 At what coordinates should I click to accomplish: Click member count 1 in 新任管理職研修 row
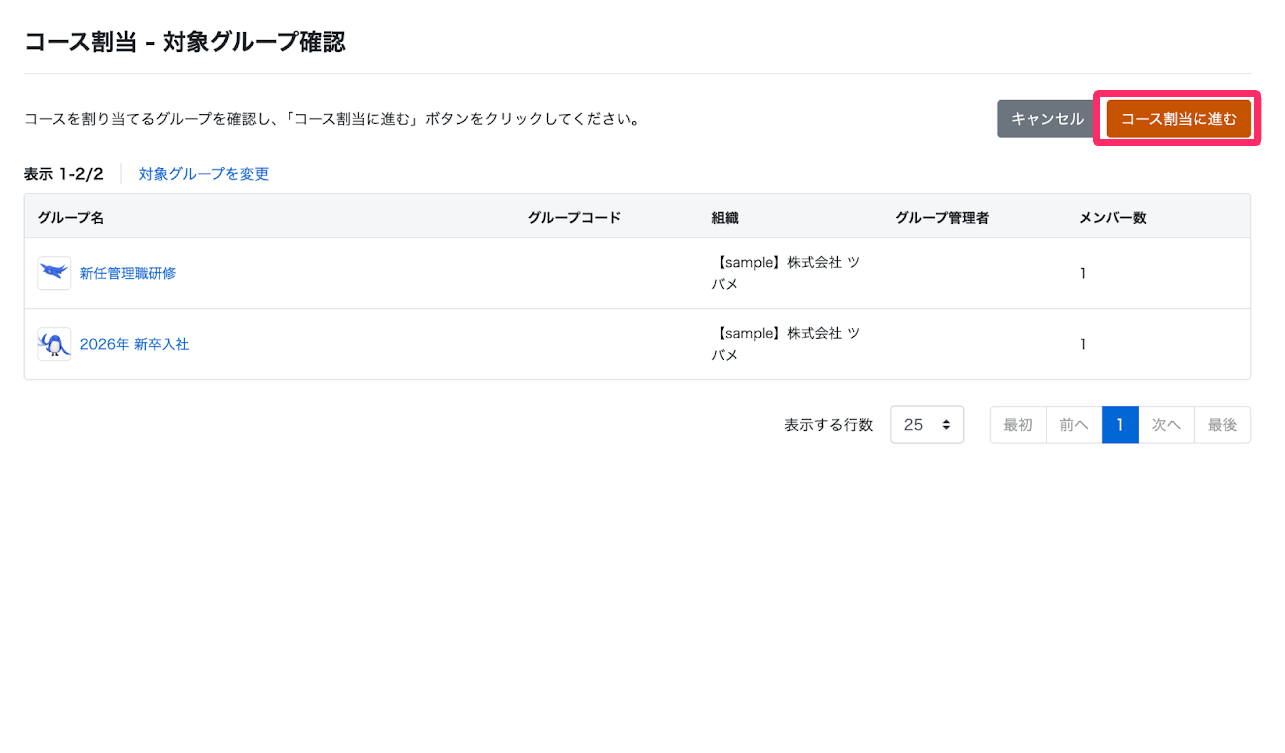(1083, 273)
